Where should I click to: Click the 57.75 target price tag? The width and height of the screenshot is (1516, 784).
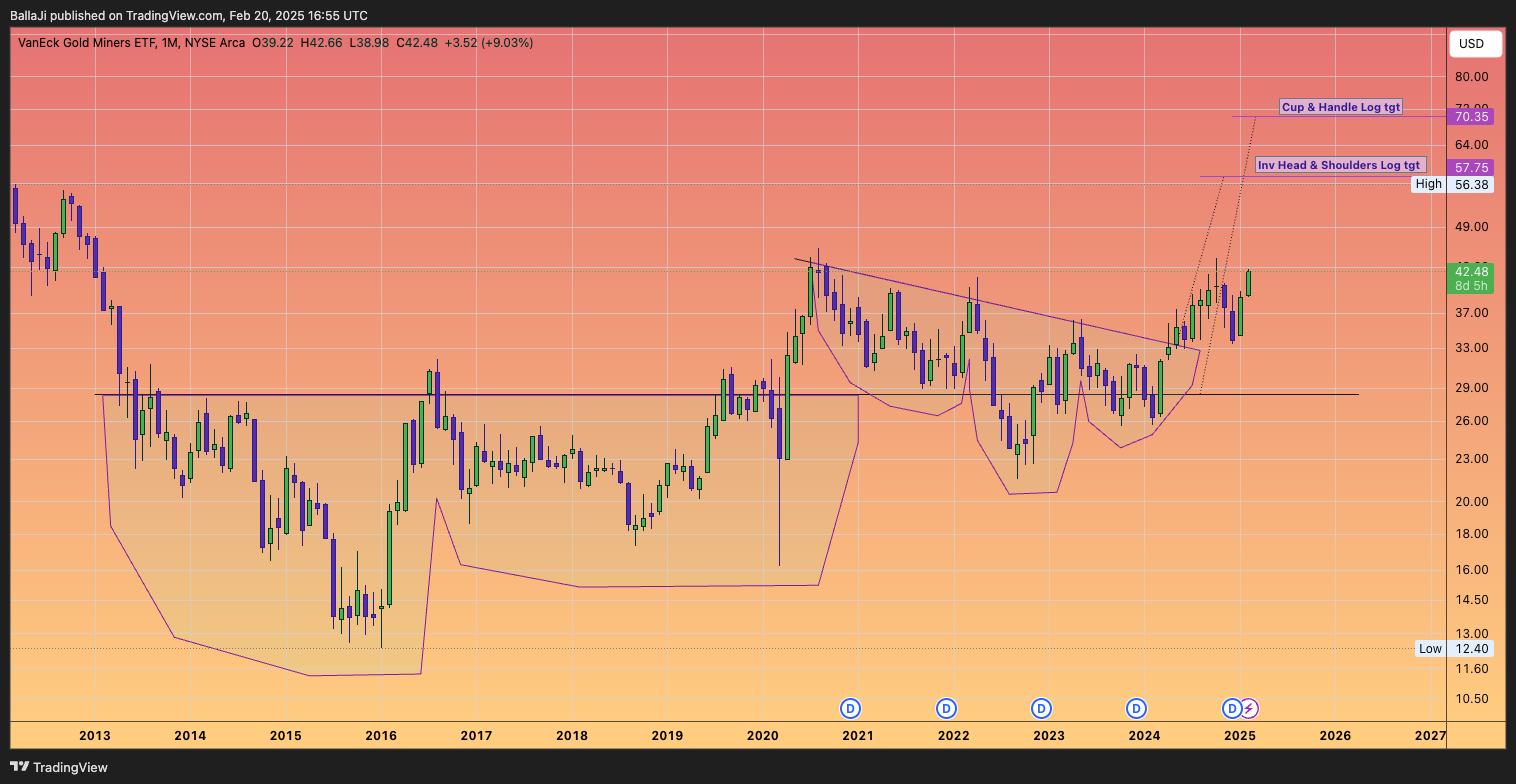tap(1473, 168)
